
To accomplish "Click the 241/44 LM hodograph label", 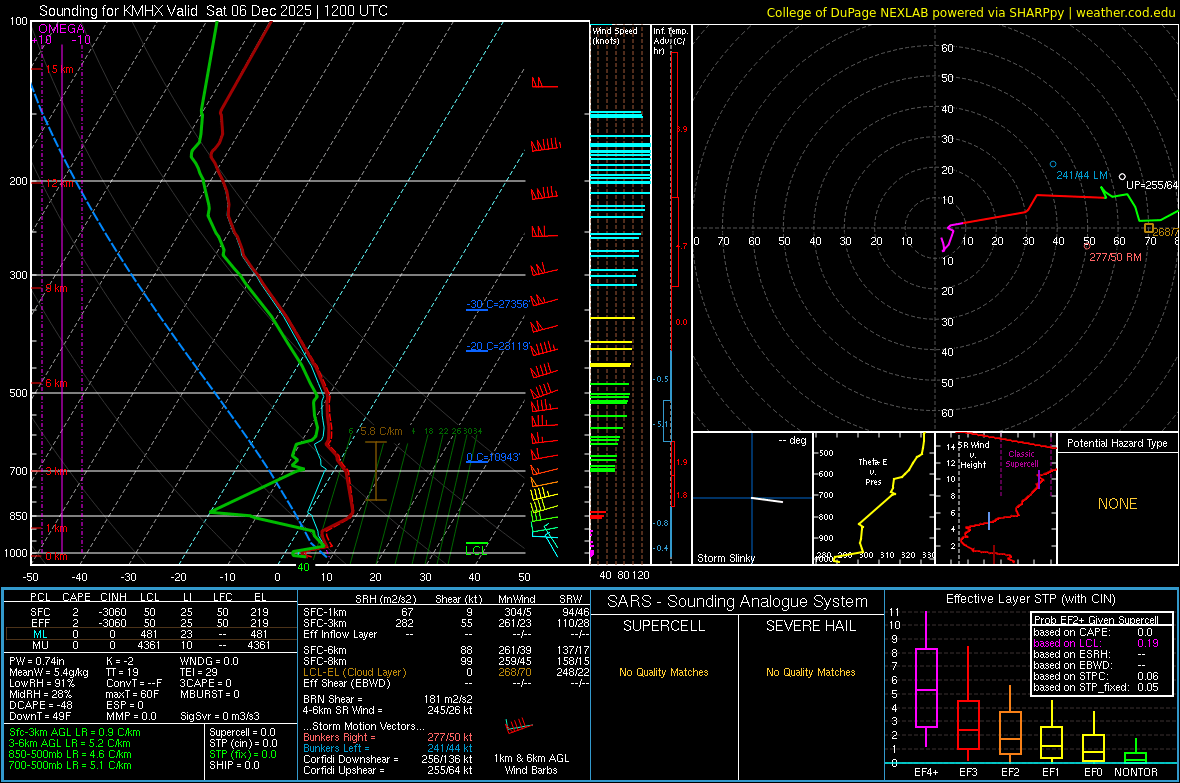I will (x=1081, y=175).
